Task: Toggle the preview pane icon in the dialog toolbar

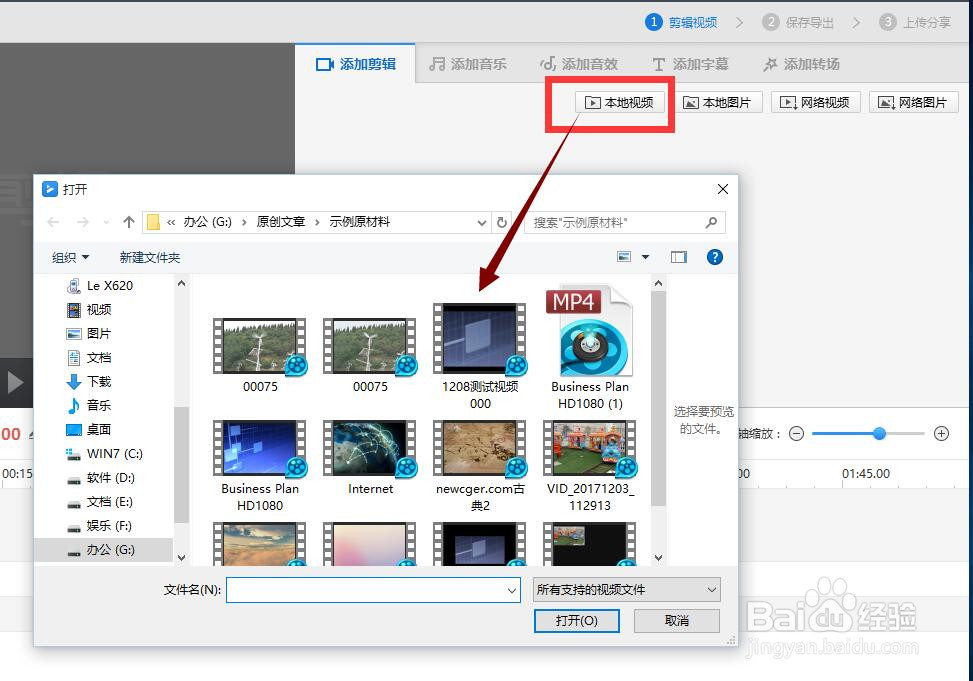Action: [x=678, y=257]
